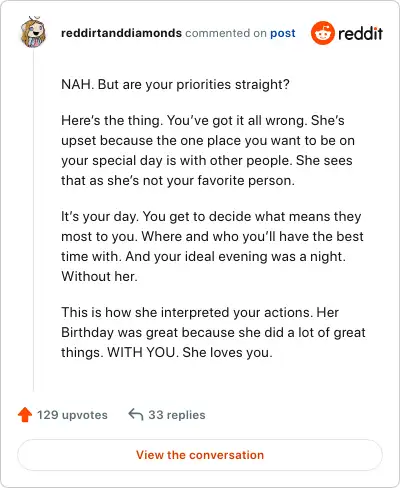This screenshot has height=488, width=400.
Task: Click the "that as she's not your favorite person" line
Action: coord(178,180)
